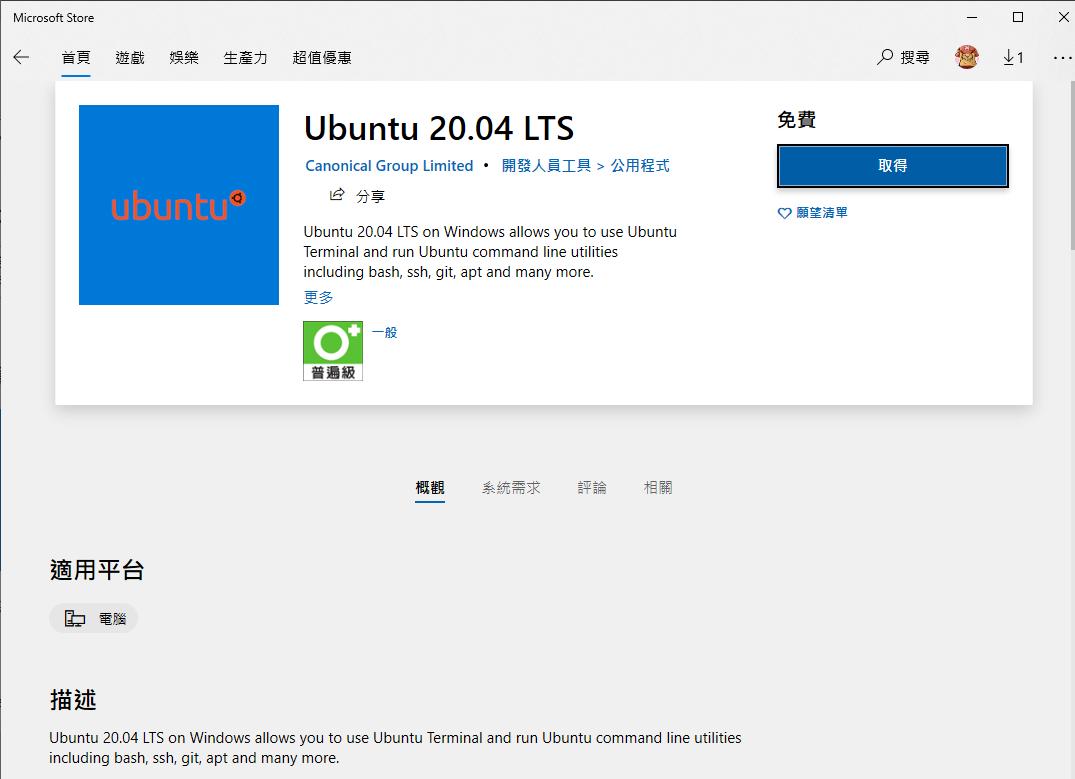This screenshot has width=1075, height=779.
Task: Click the 描述 heading
Action: tap(73, 700)
